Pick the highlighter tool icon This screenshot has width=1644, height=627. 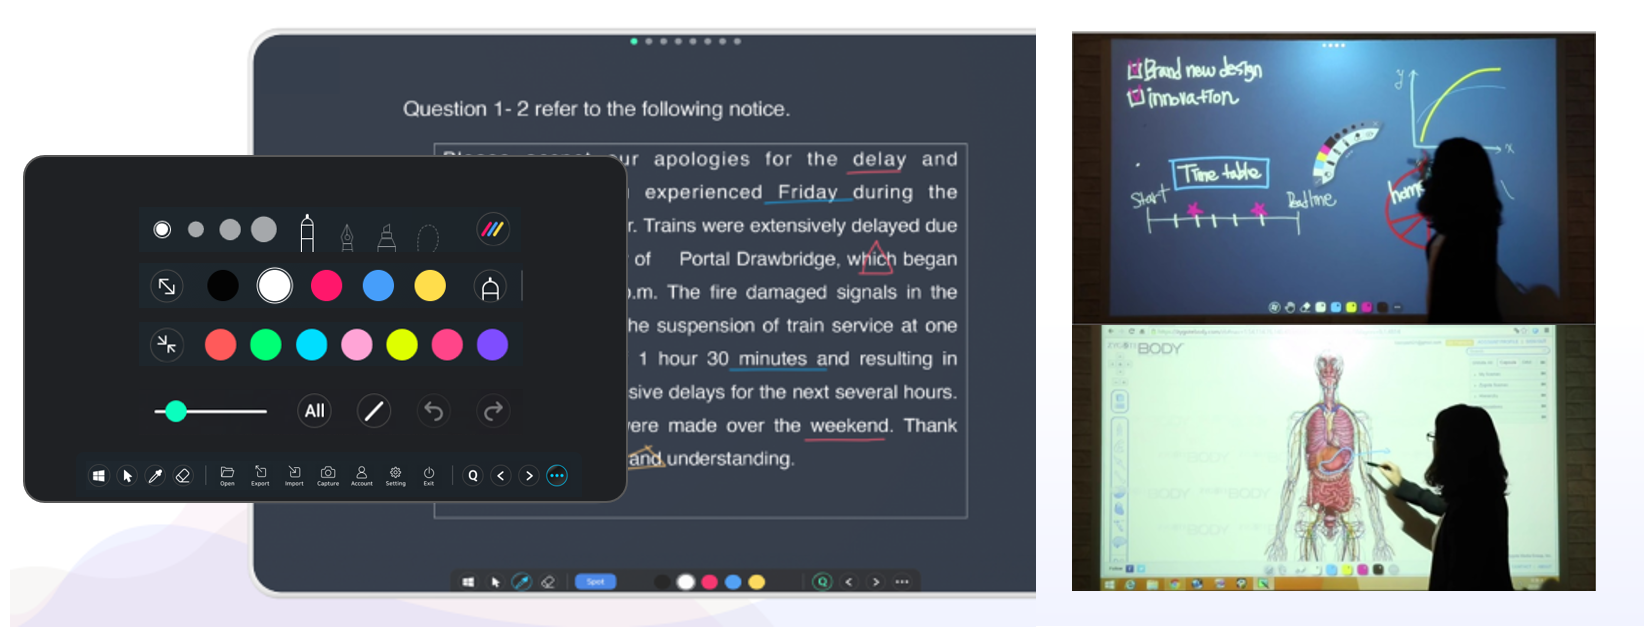tap(387, 236)
